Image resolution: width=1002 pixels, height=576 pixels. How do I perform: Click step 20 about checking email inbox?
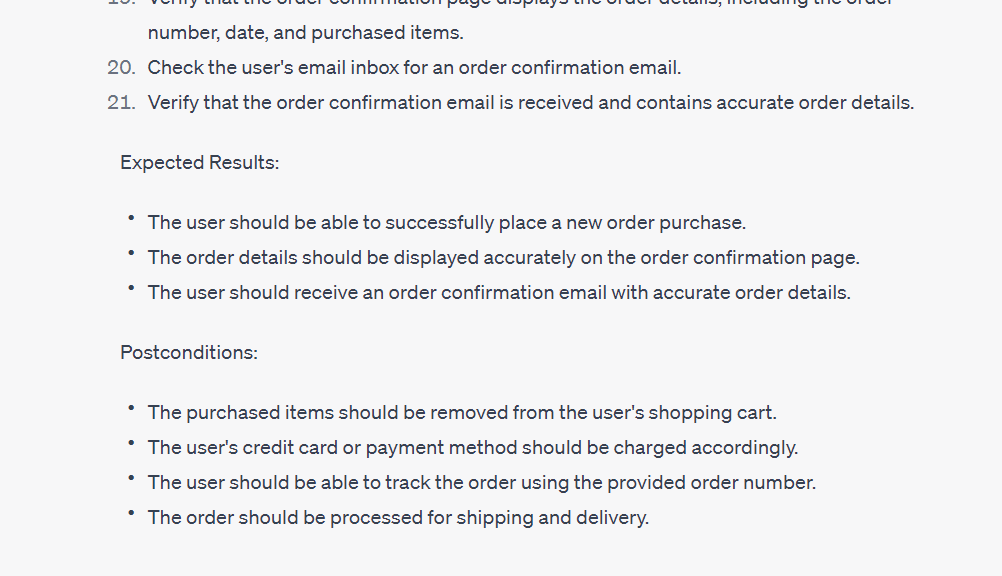pos(414,67)
